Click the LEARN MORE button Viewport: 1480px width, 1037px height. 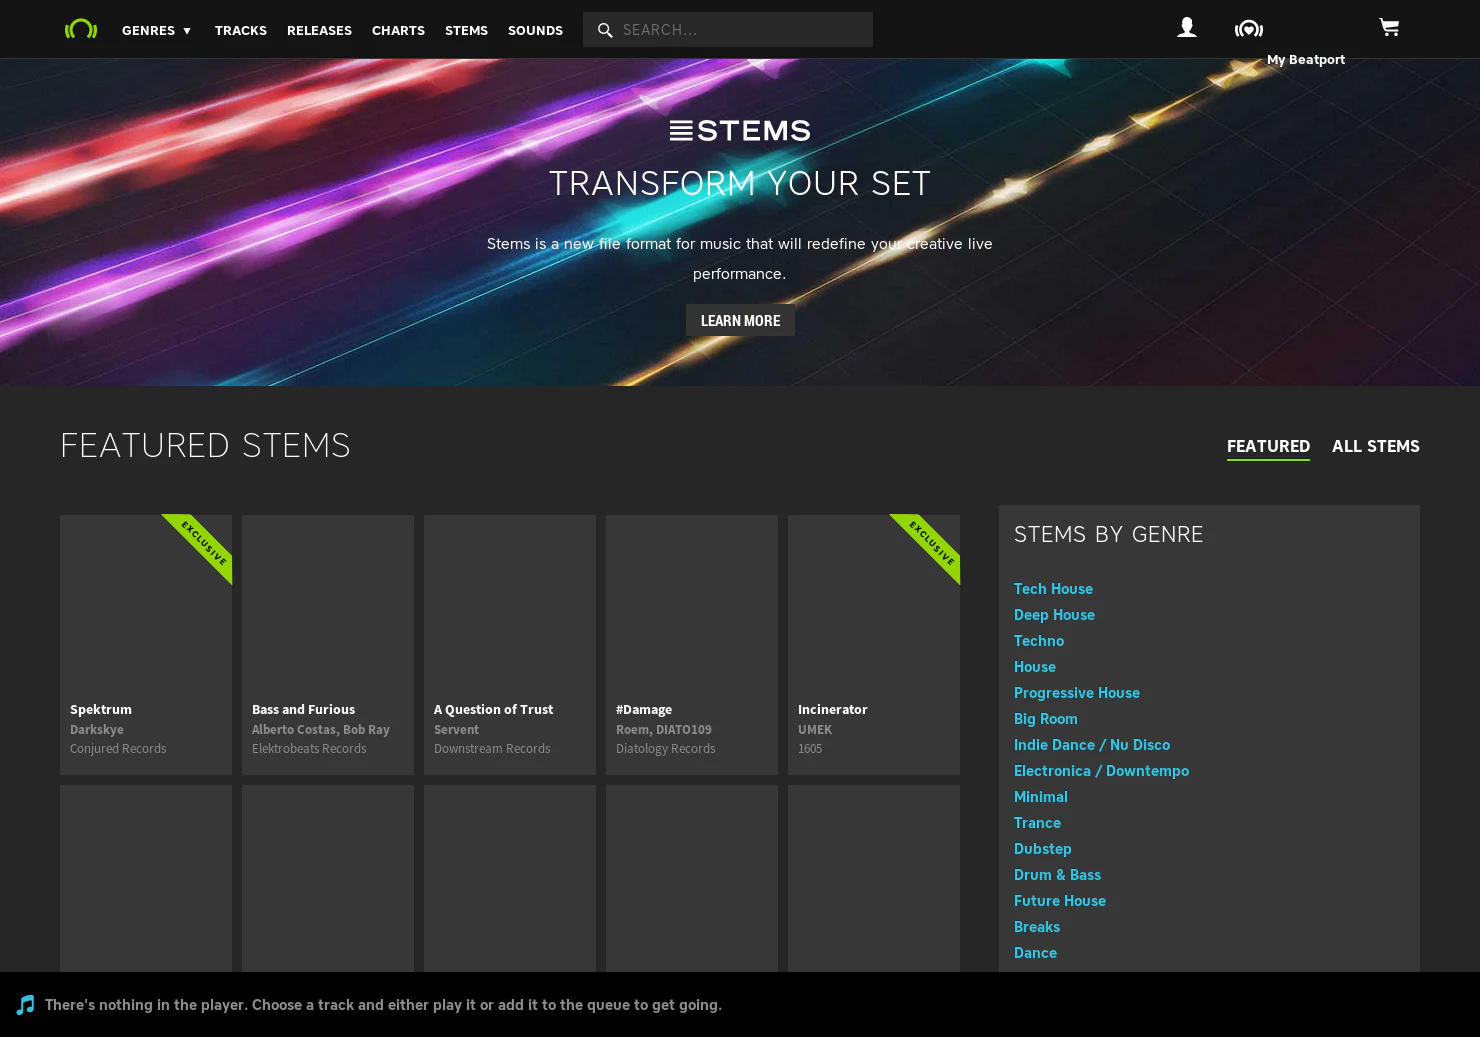tap(740, 320)
